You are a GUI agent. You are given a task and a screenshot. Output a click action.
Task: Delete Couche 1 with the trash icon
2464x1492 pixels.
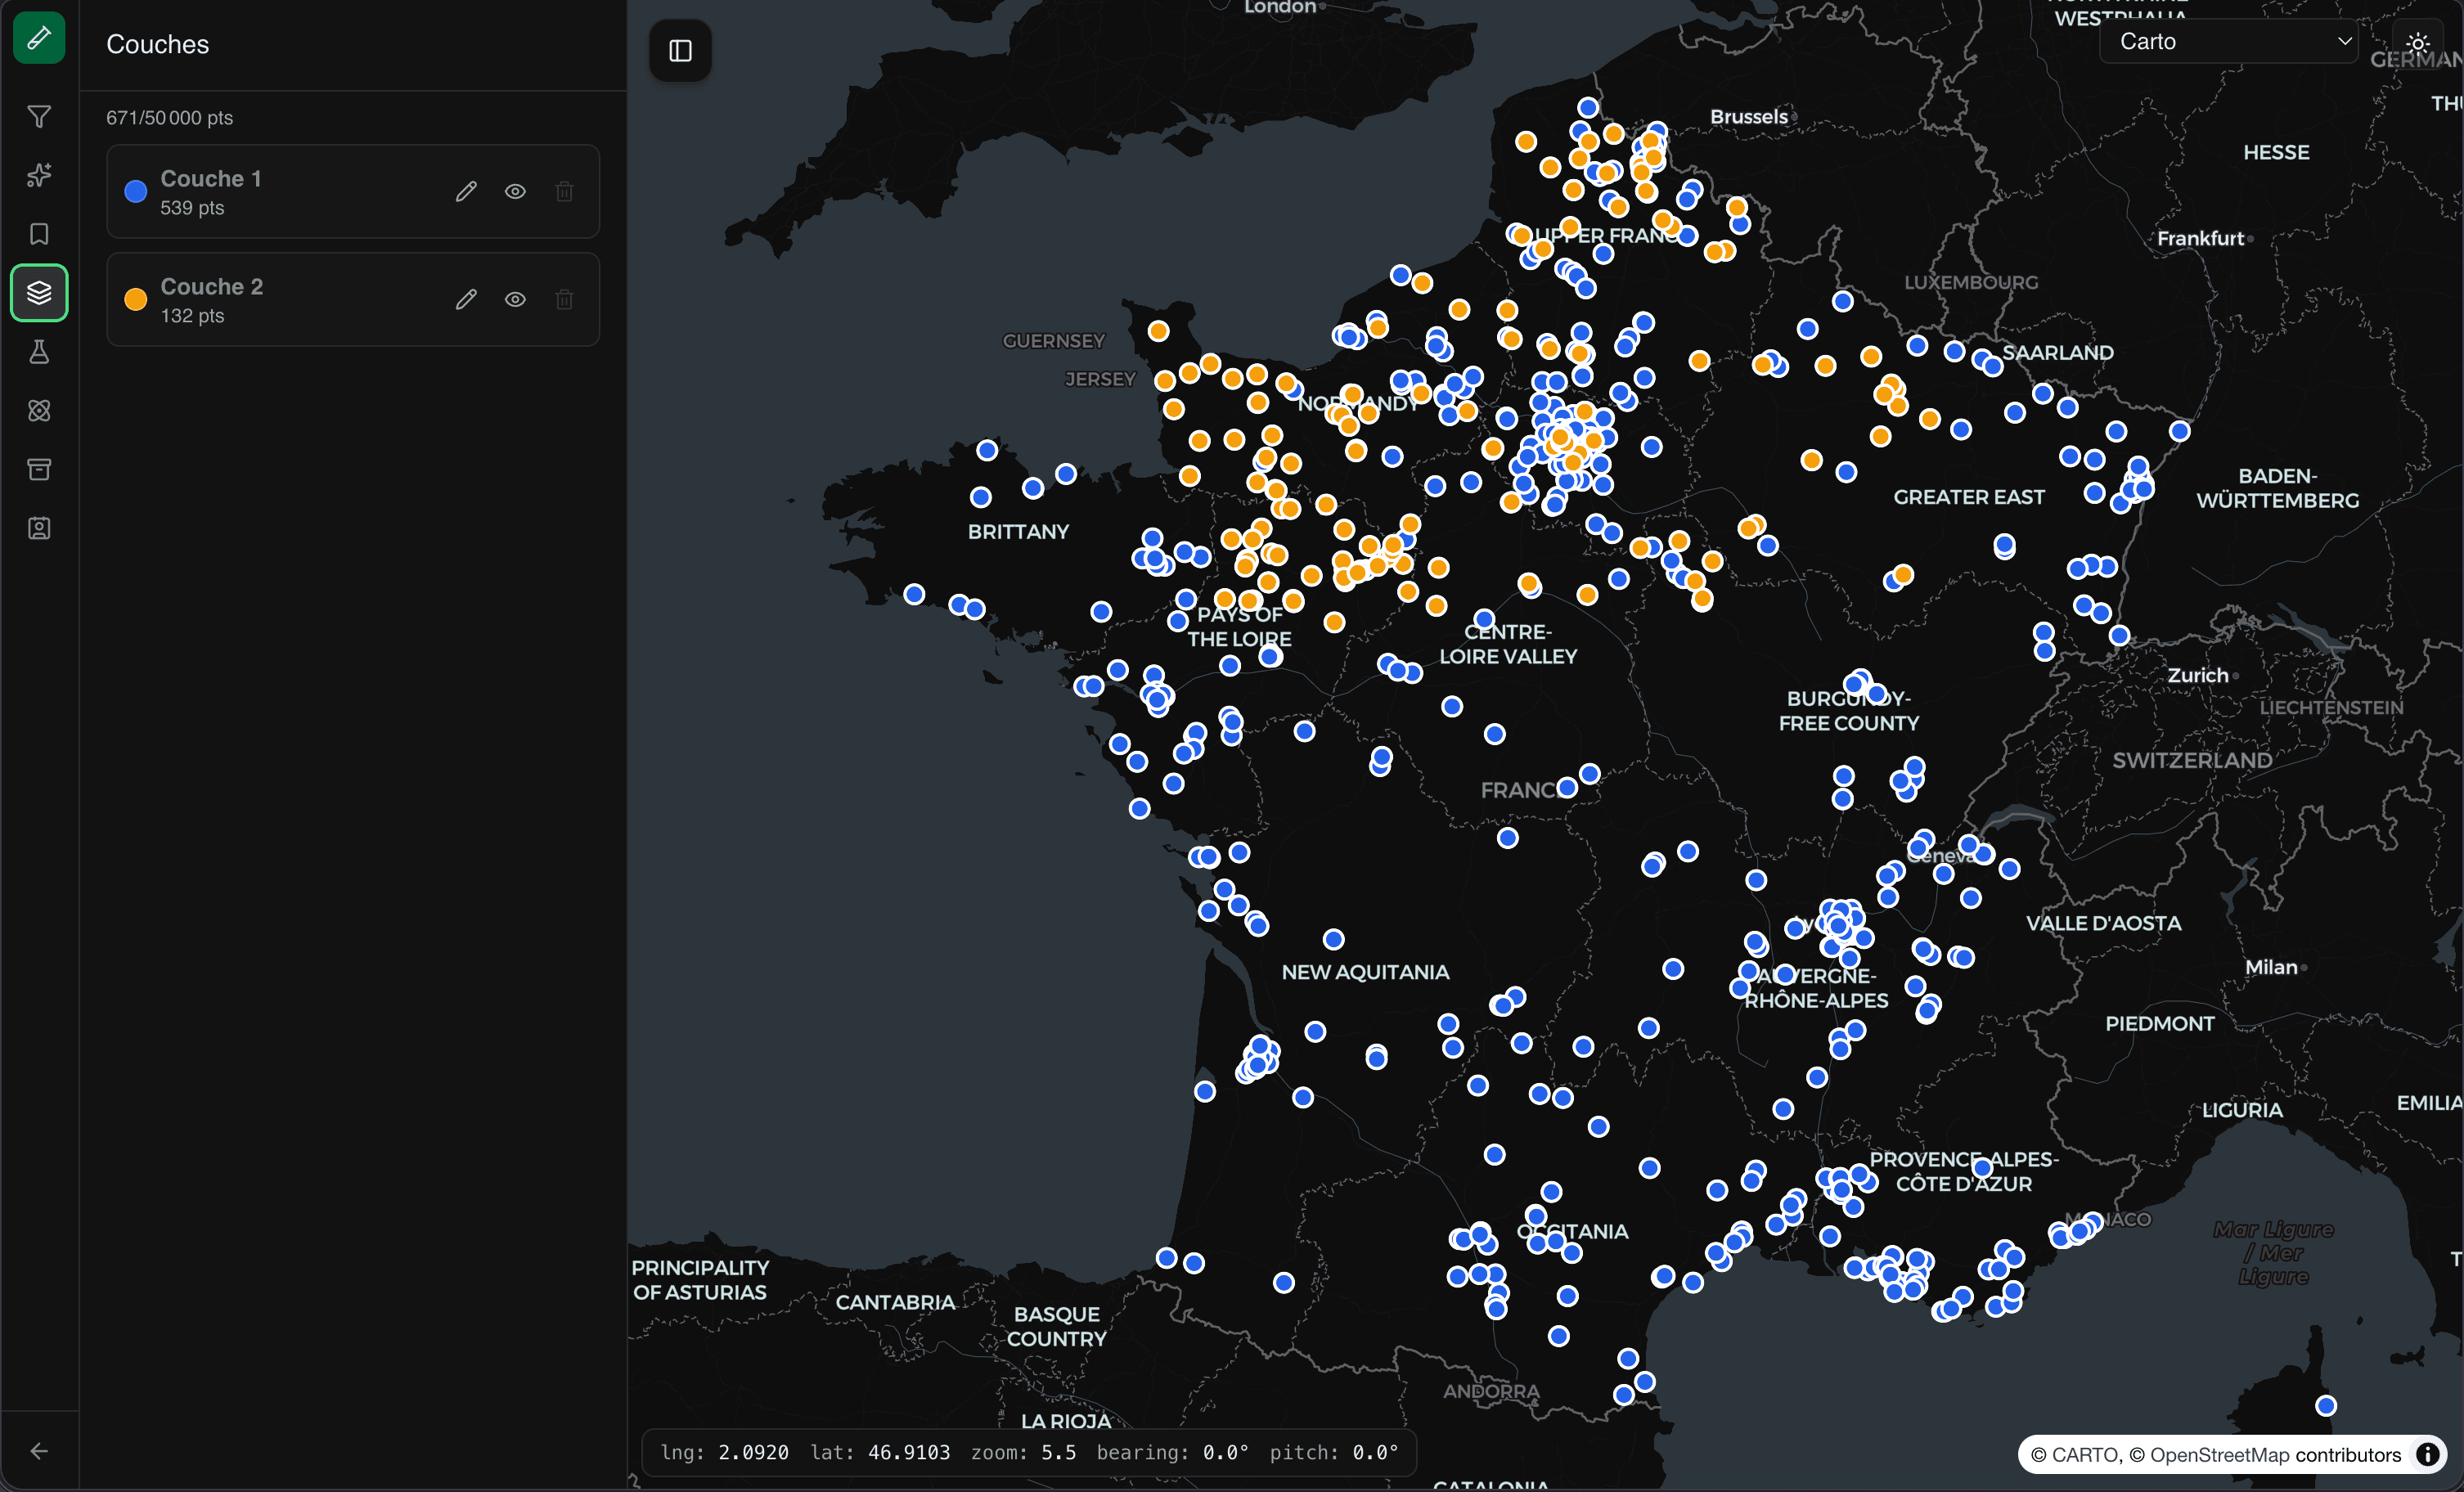tap(564, 191)
